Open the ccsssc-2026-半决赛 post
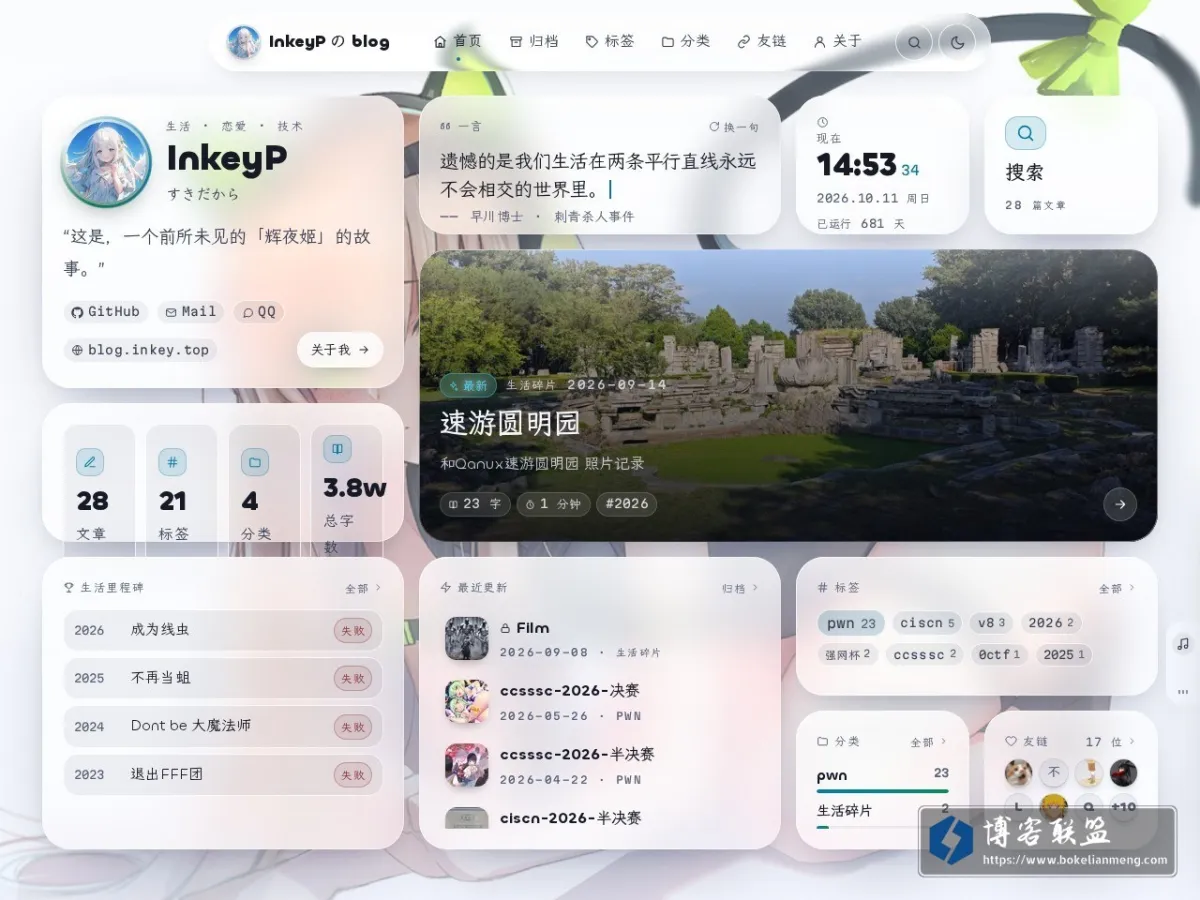Screen dimensions: 1200x900 pos(577,755)
